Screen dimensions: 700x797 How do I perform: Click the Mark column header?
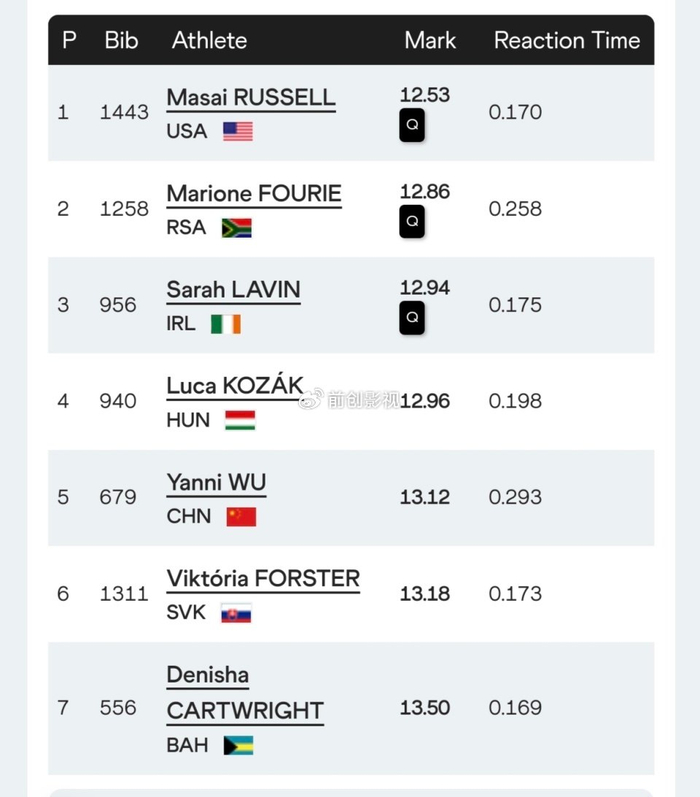point(430,40)
